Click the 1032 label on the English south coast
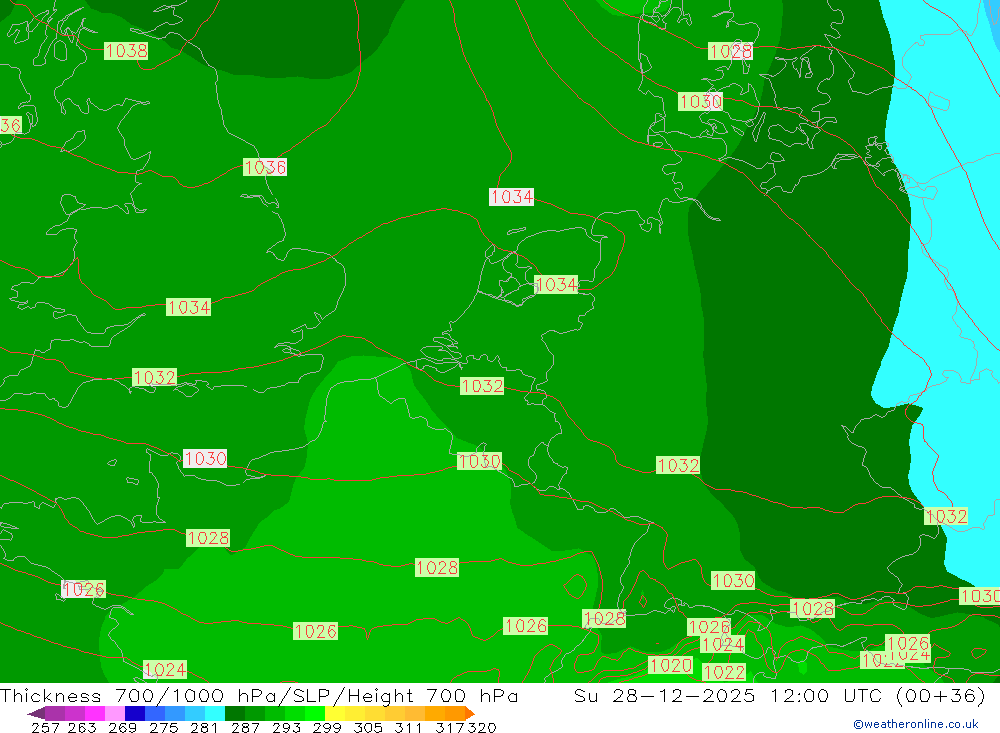Screen dimensions: 1000x733 coord(154,377)
